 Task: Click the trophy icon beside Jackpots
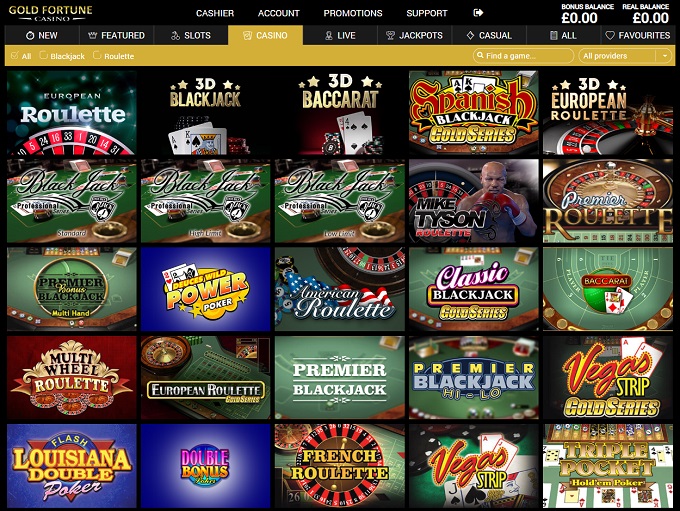[390, 36]
